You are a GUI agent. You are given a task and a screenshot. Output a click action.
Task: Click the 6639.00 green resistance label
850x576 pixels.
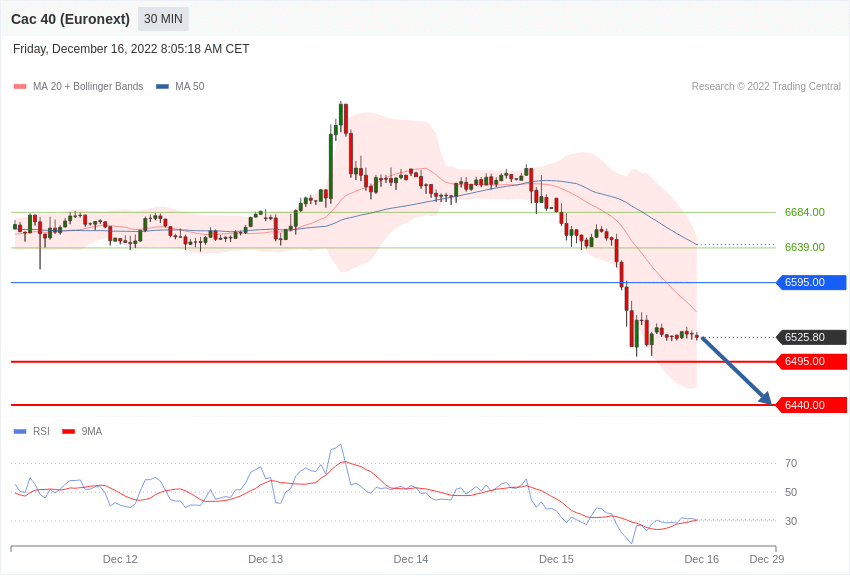804,247
